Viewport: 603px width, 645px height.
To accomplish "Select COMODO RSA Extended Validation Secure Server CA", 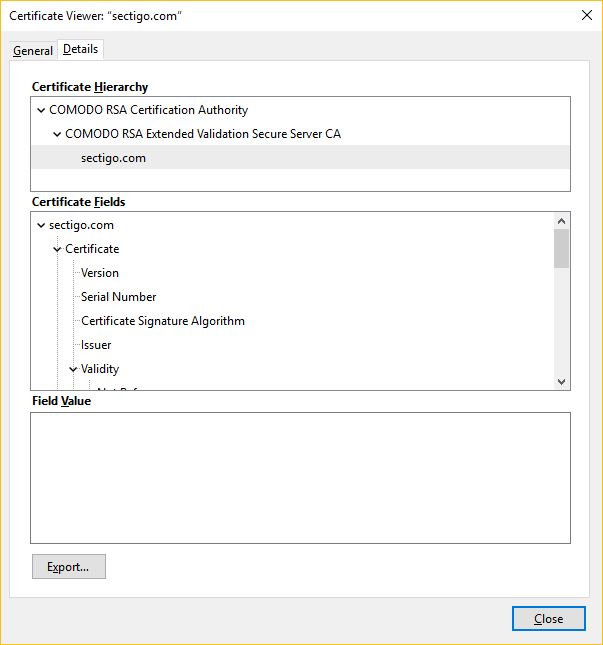I will coord(203,134).
